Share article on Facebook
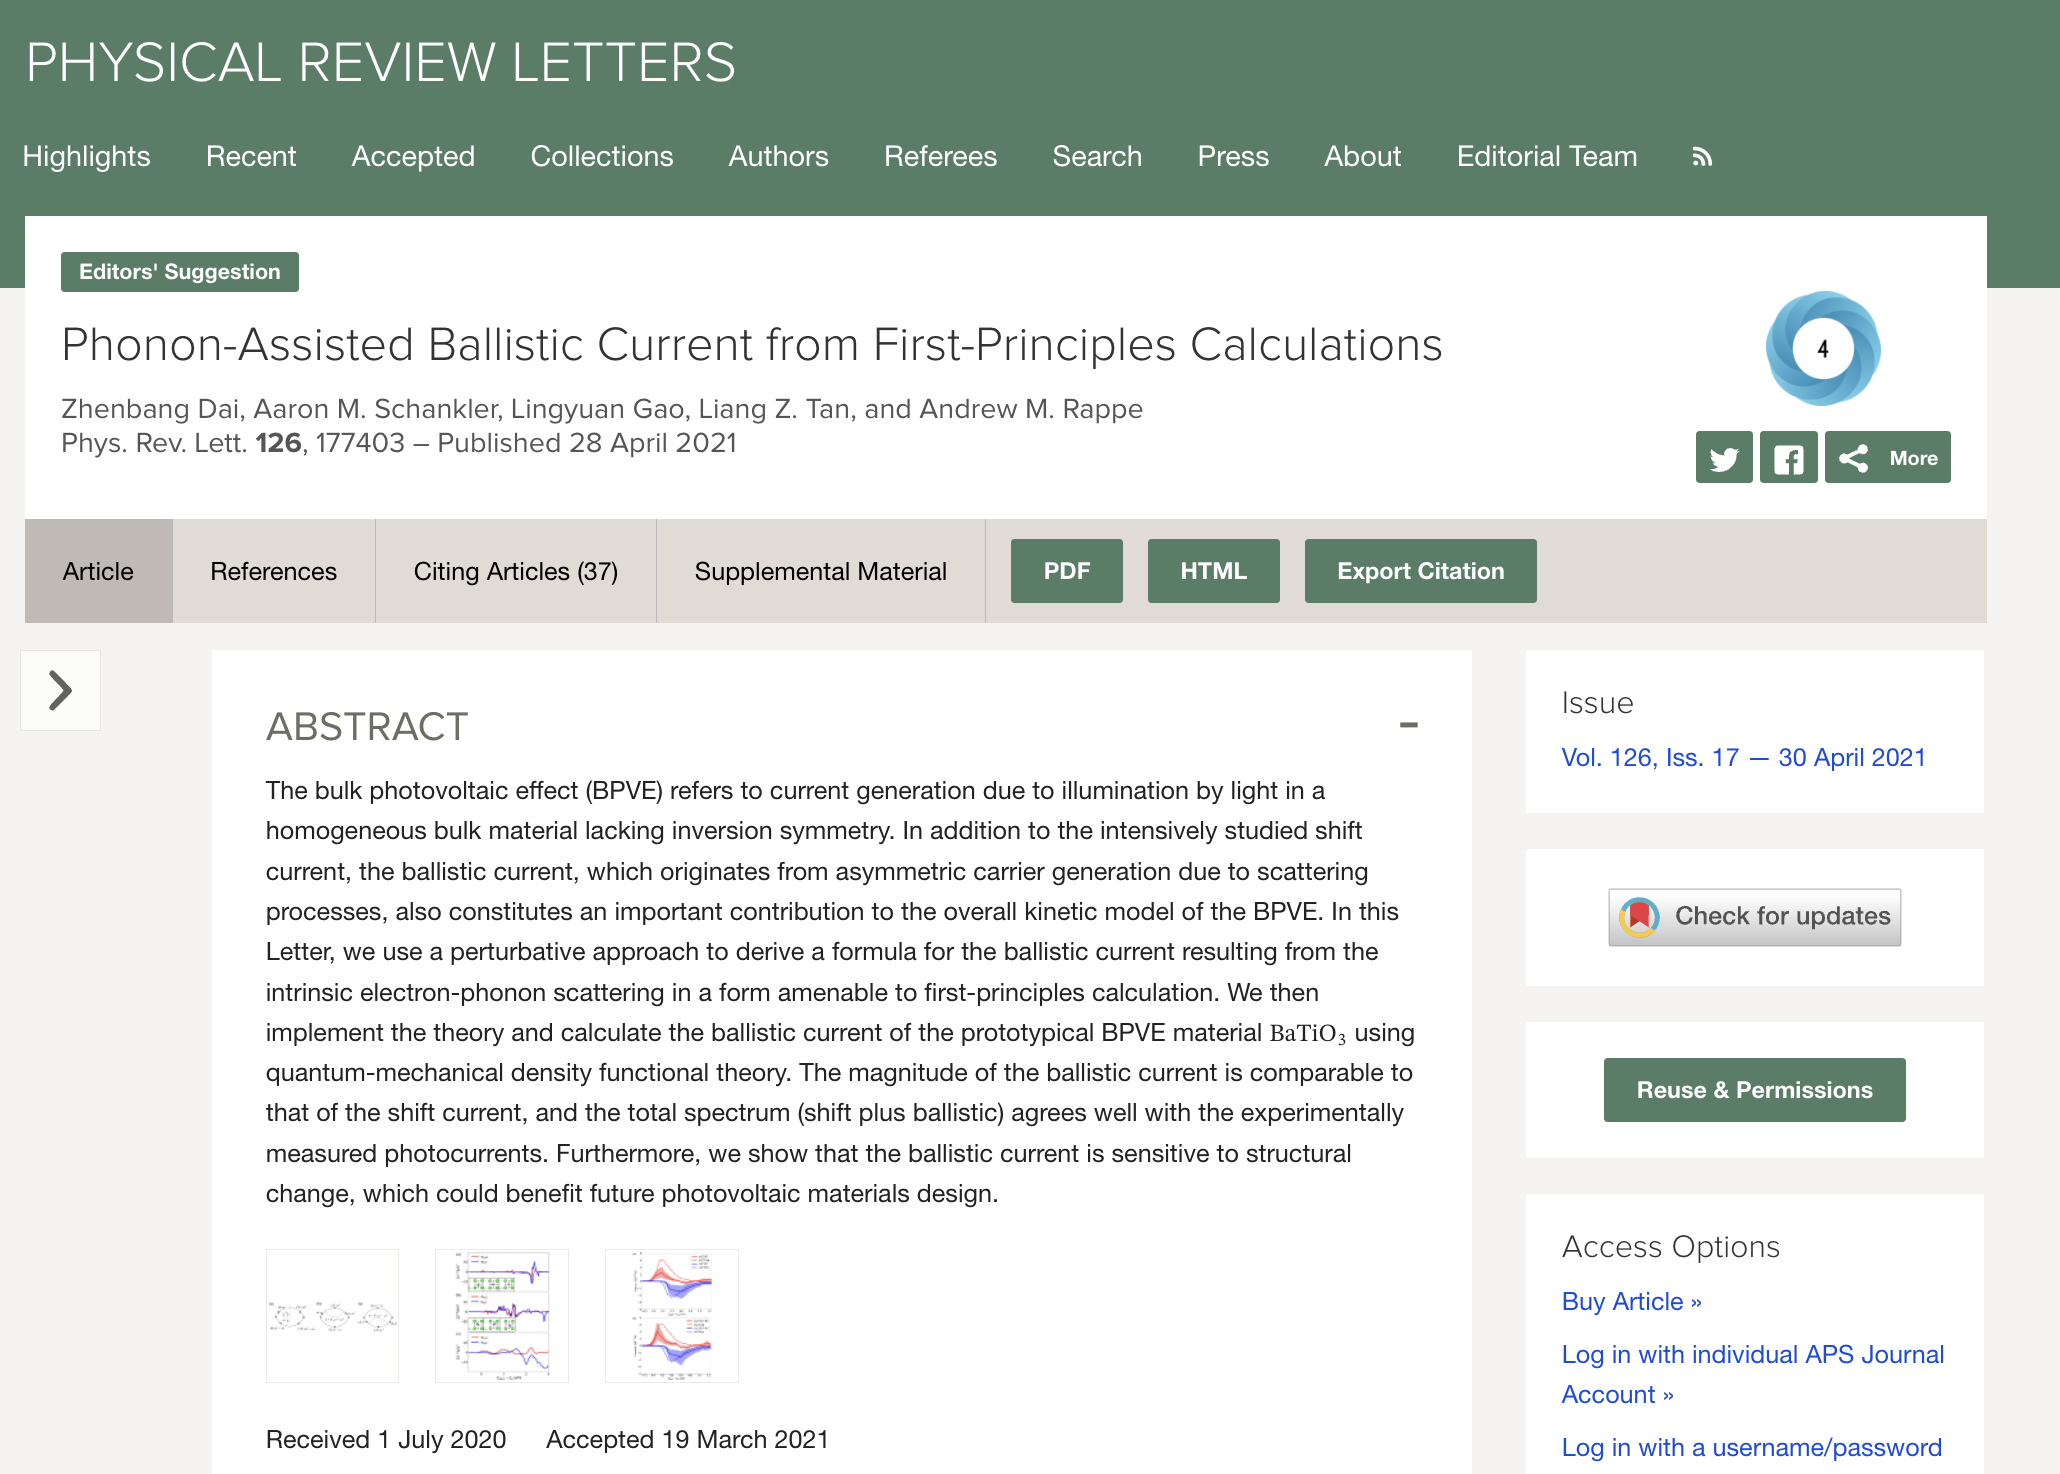 (x=1788, y=458)
